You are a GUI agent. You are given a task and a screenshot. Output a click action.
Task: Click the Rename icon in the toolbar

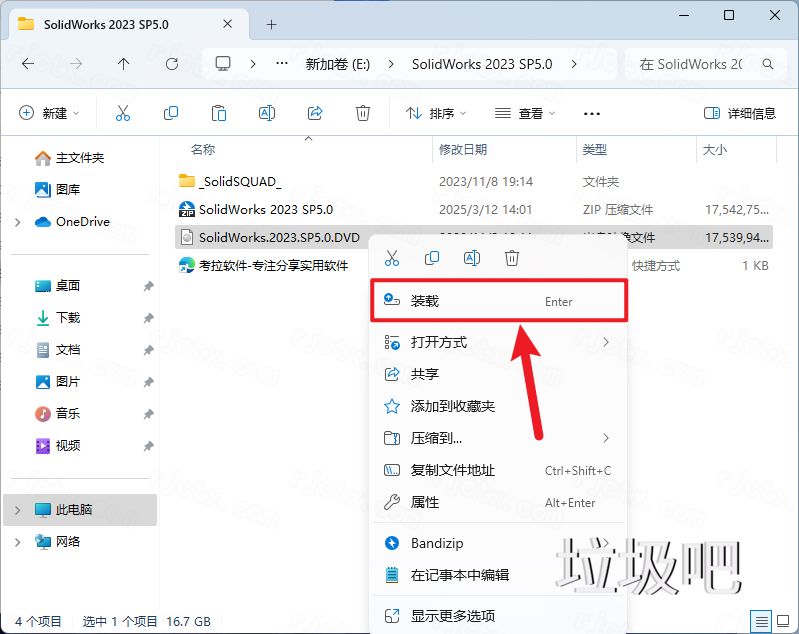click(x=267, y=113)
